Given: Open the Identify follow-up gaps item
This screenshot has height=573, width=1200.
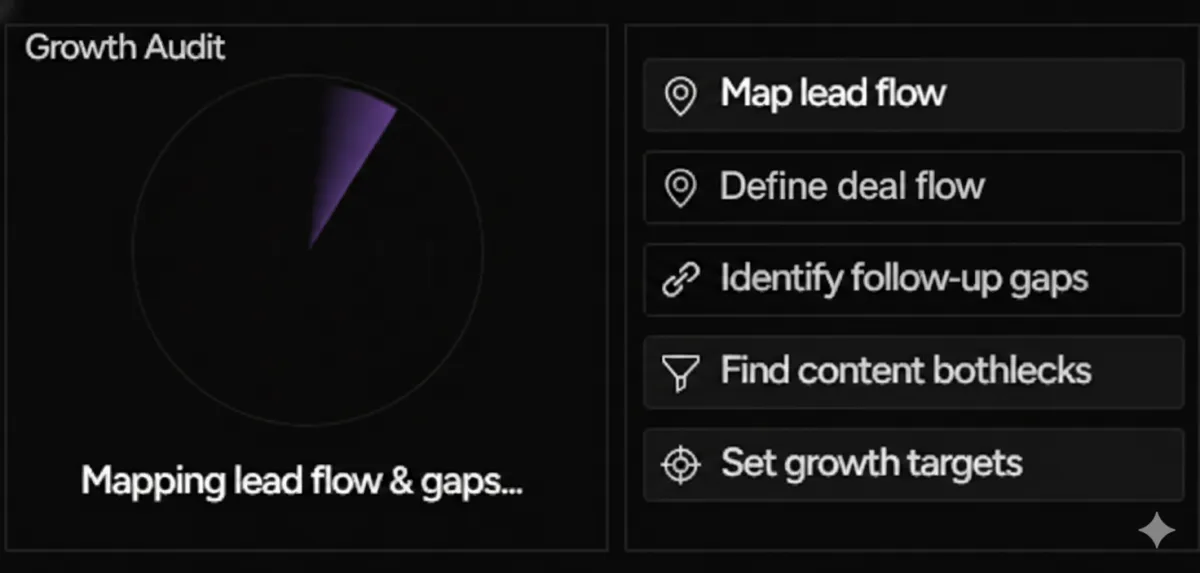Looking at the screenshot, I should tap(913, 280).
